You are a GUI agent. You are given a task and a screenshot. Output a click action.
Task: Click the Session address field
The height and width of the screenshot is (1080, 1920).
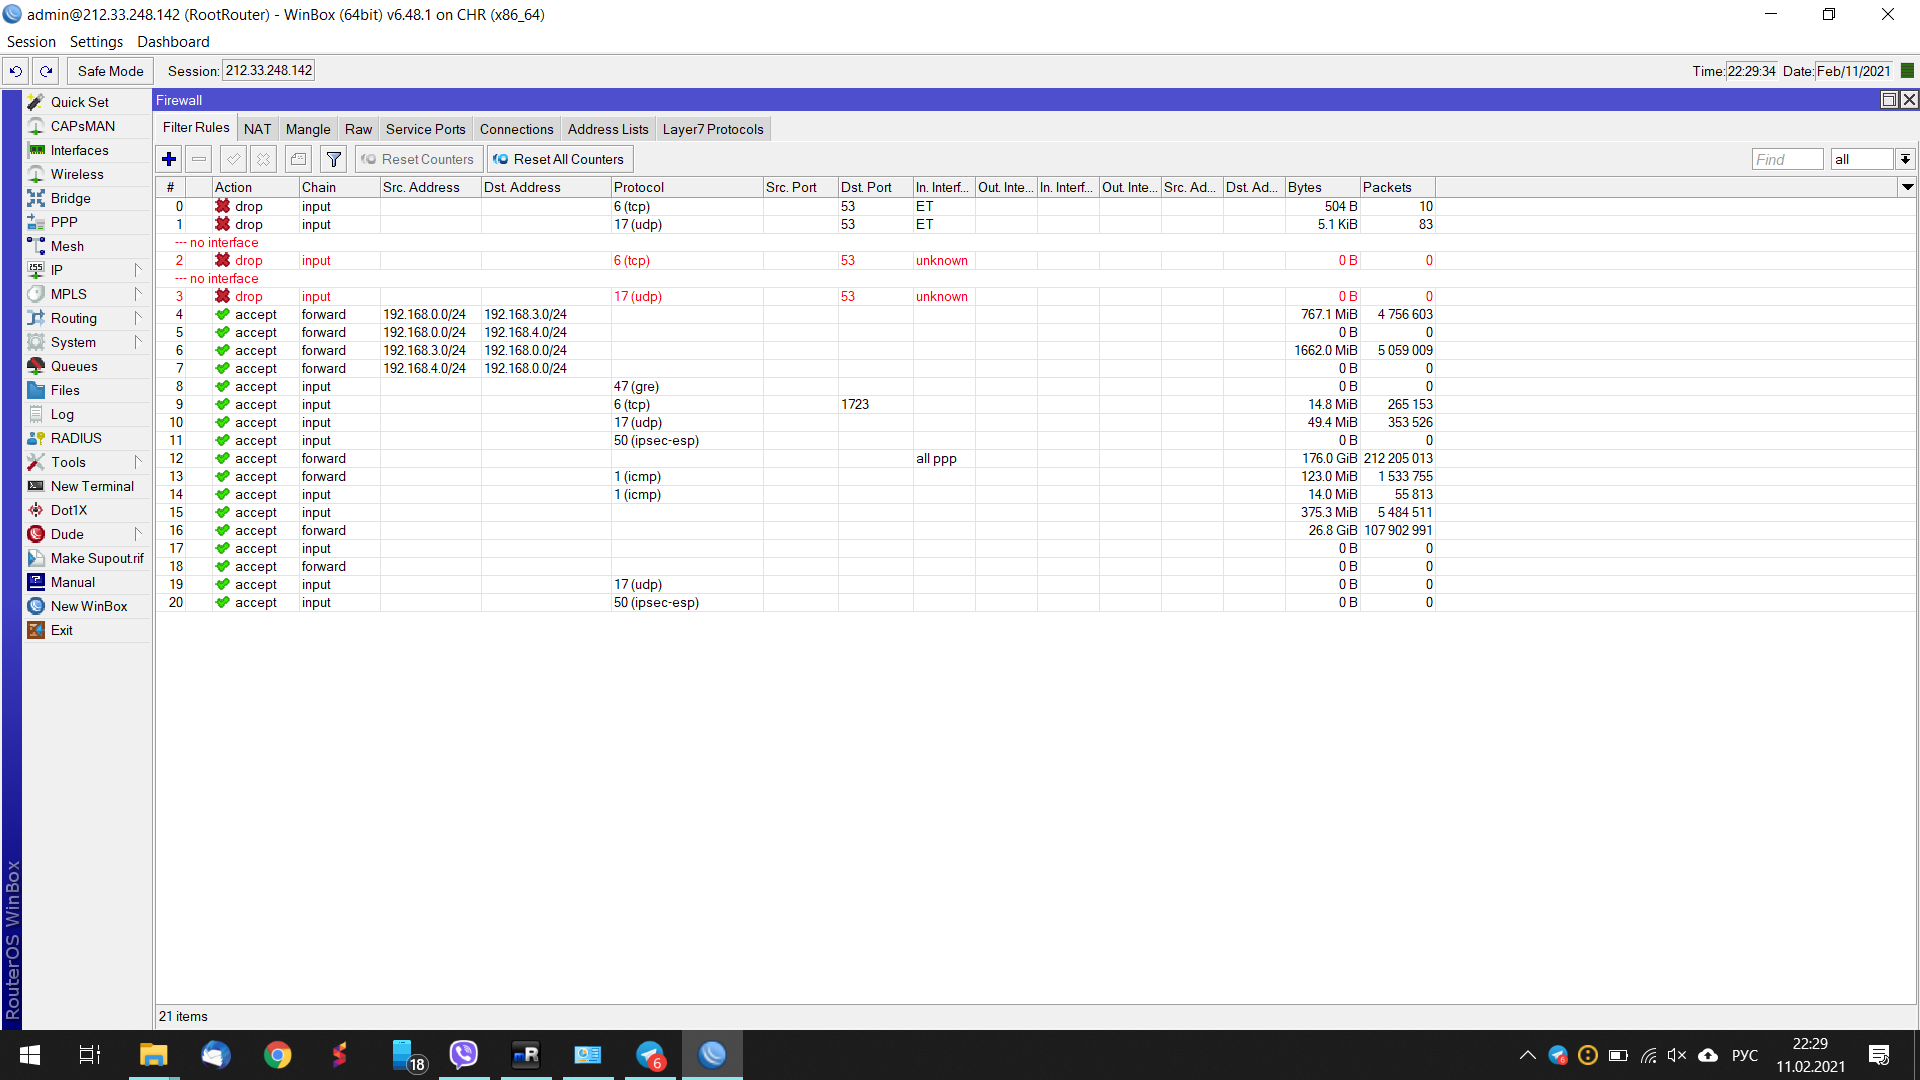(x=269, y=71)
